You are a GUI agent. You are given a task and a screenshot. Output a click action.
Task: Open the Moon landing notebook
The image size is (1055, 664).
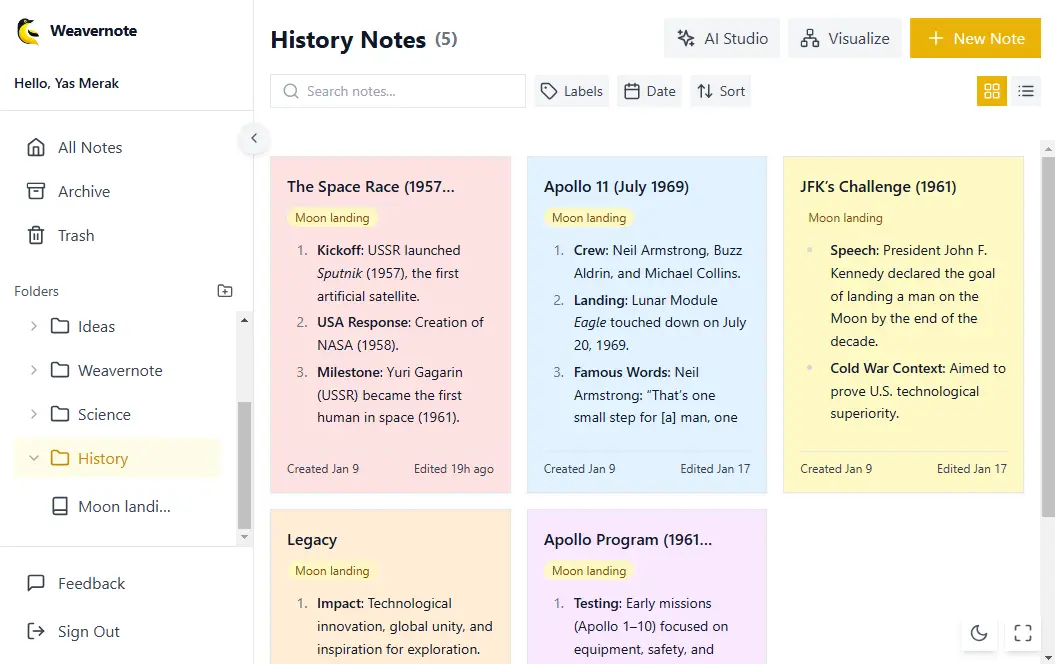[x=123, y=507]
